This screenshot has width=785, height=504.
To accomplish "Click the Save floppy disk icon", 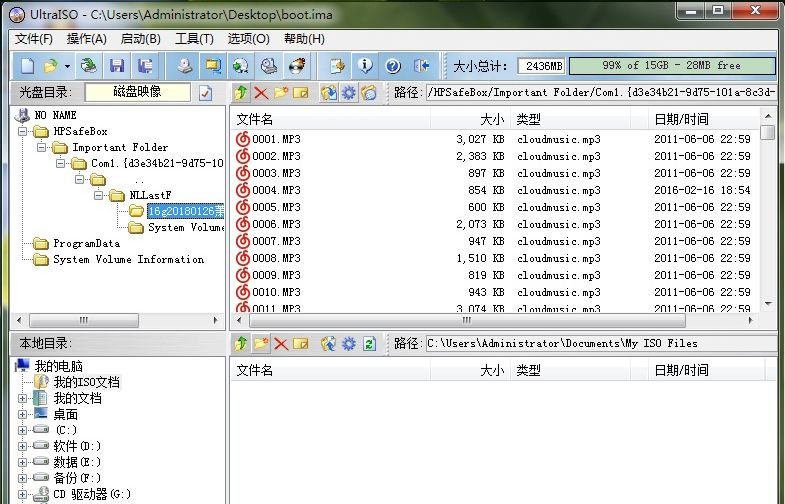I will (x=117, y=66).
